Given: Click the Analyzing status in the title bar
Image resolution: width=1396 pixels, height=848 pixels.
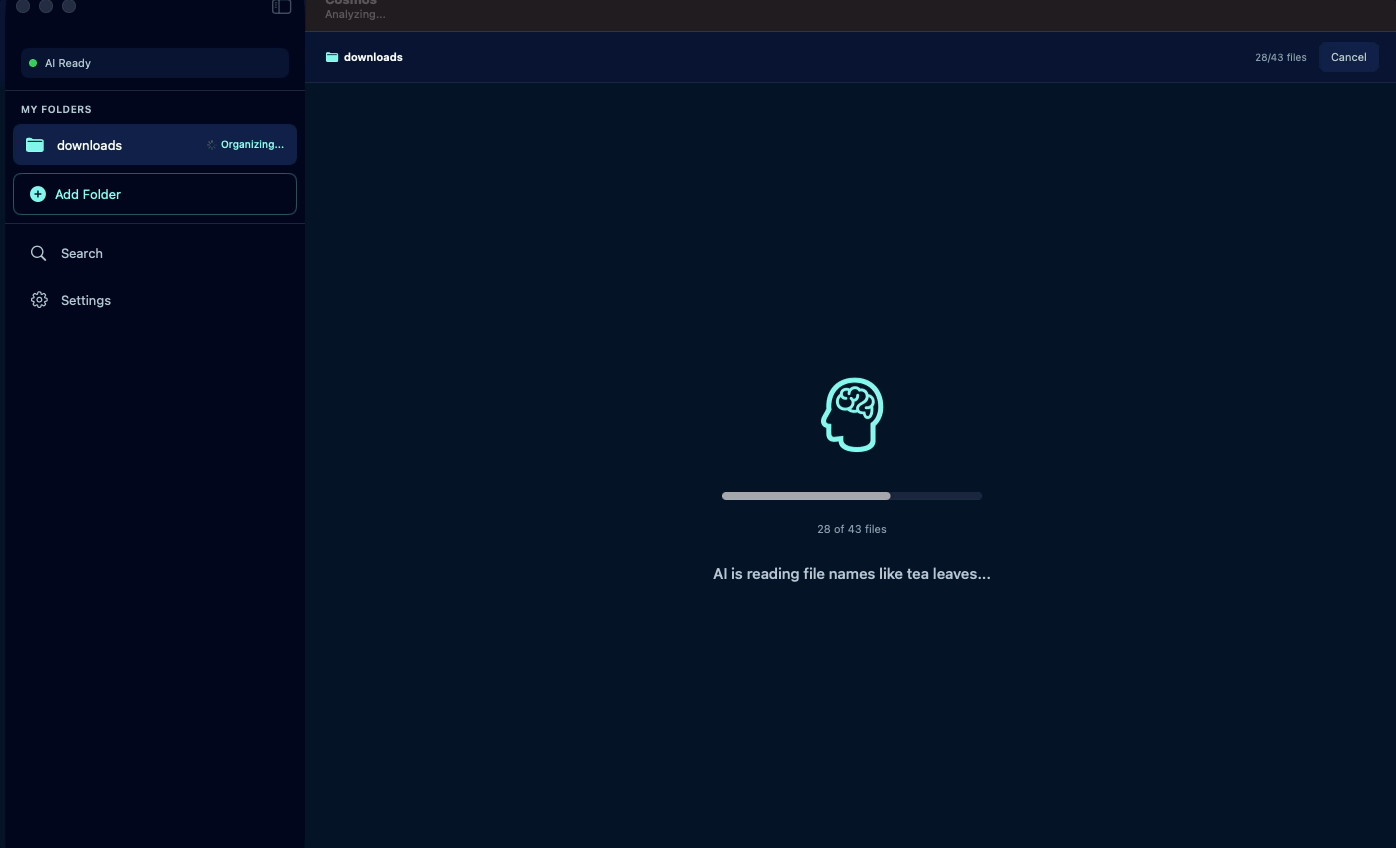Looking at the screenshot, I should tap(354, 14).
